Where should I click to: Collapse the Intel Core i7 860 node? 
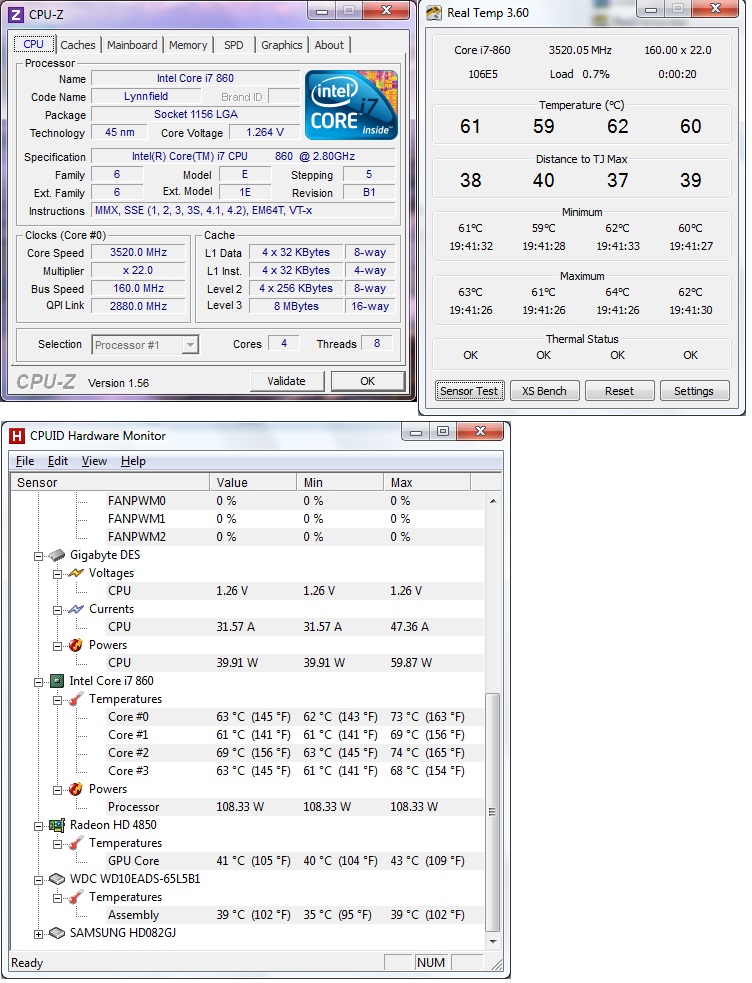pyautogui.click(x=39, y=681)
